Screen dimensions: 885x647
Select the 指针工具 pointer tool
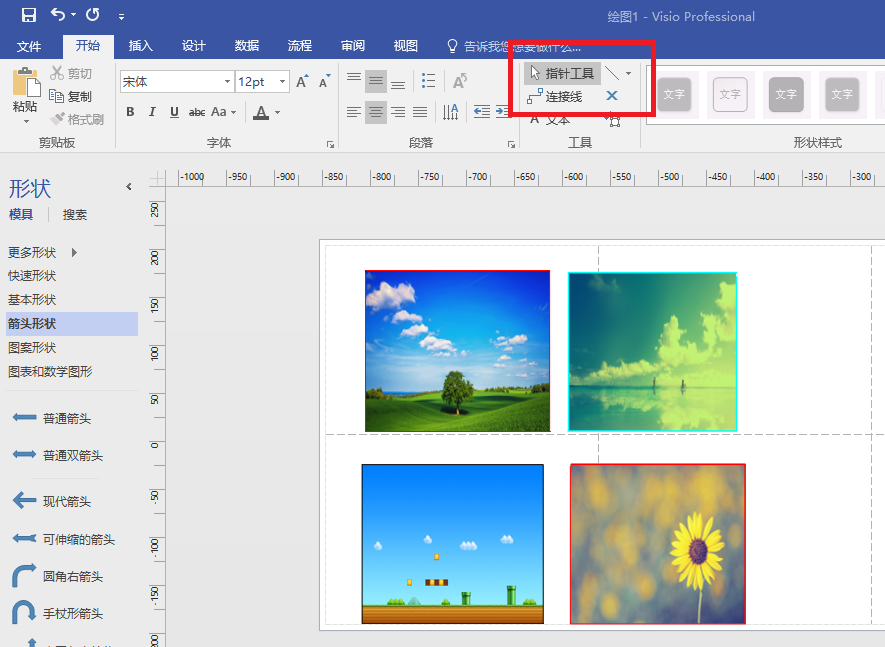click(562, 73)
